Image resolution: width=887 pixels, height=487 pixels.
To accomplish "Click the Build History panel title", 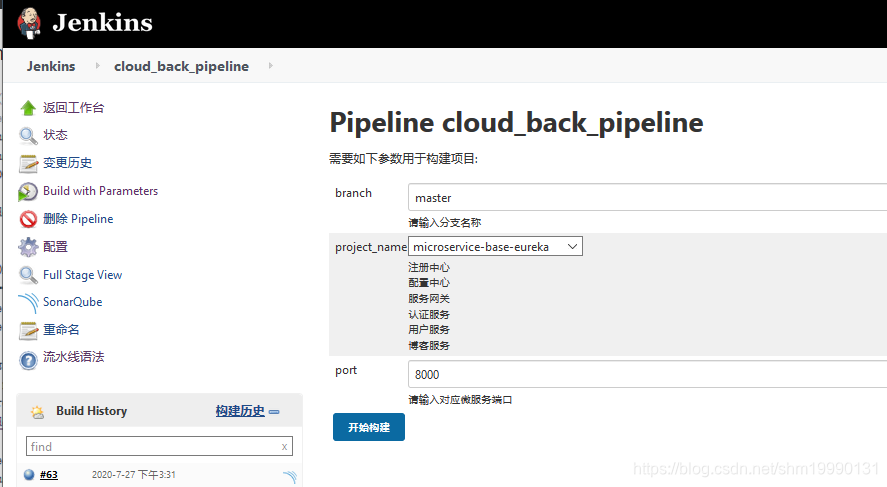I will click(91, 411).
